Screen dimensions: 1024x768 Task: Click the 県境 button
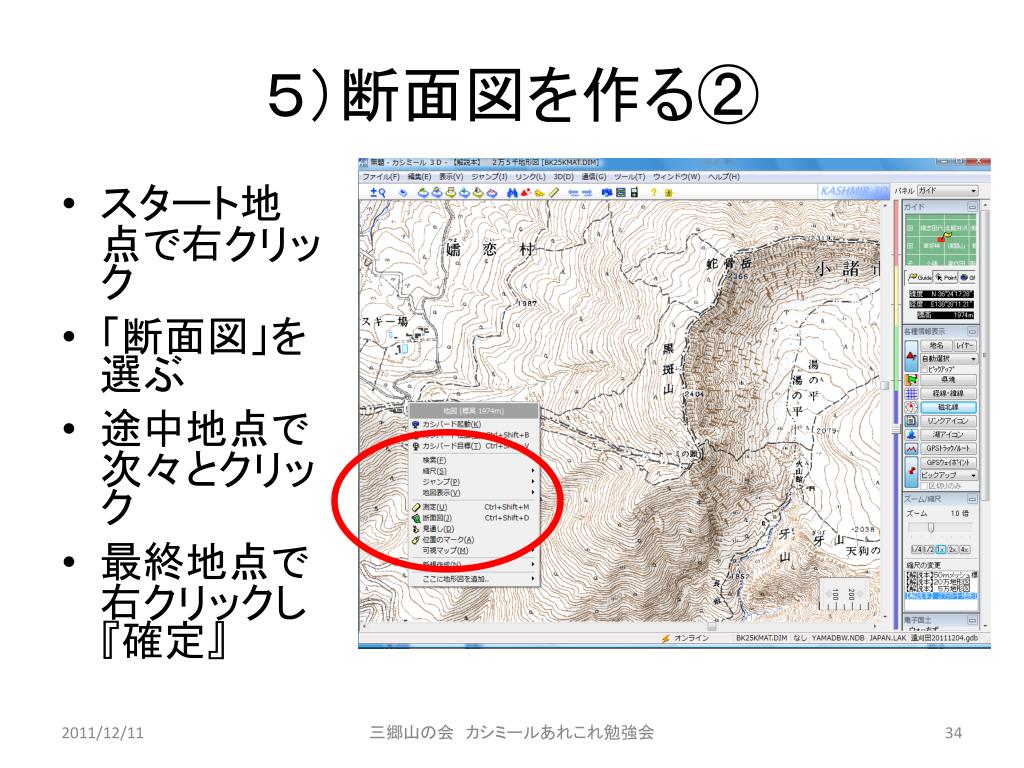click(x=949, y=379)
